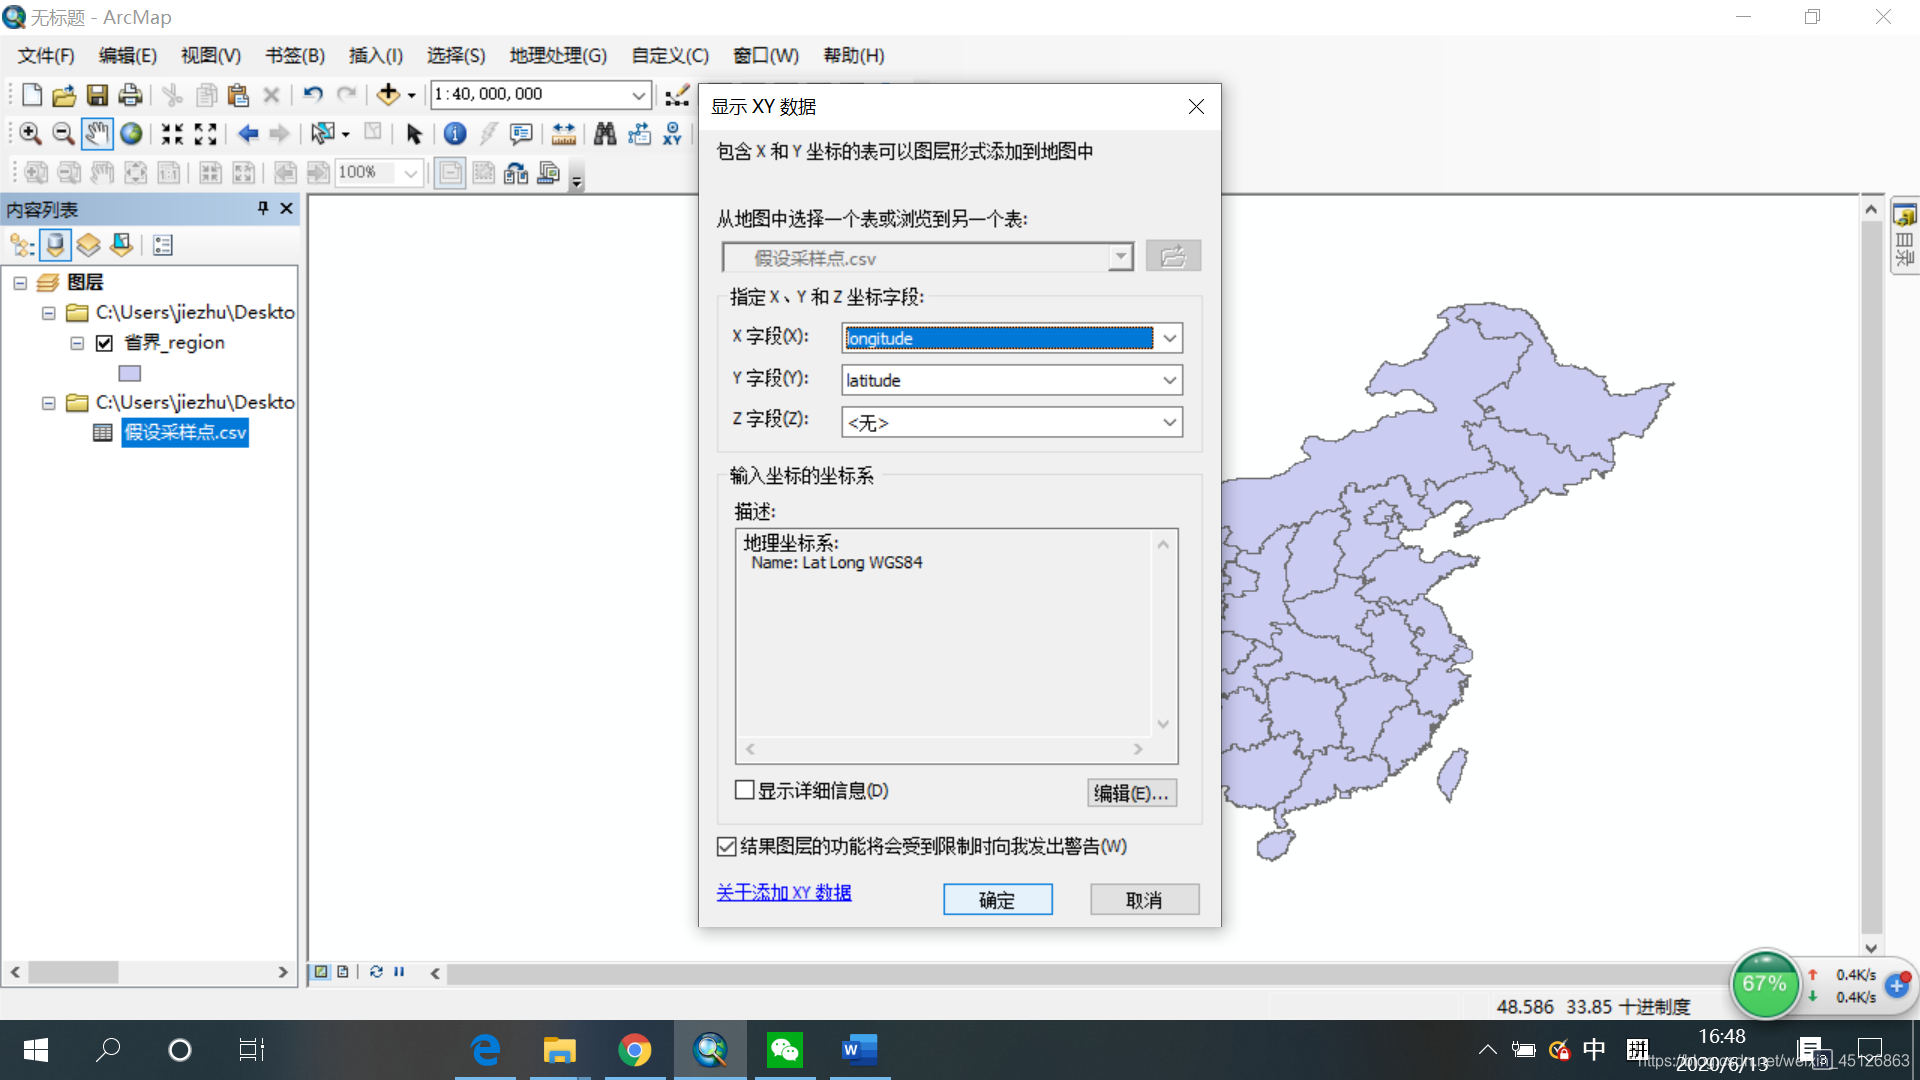Open the X field dropdown
1920x1080 pixels.
(x=1169, y=338)
